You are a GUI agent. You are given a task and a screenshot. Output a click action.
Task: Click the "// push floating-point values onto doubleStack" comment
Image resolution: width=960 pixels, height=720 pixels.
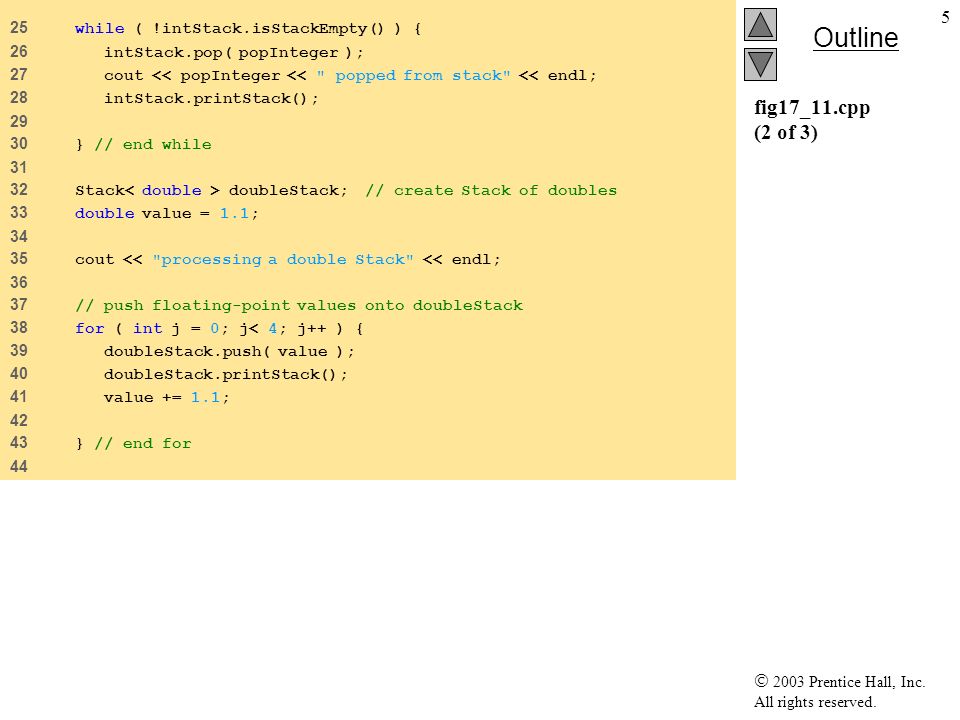click(x=299, y=306)
